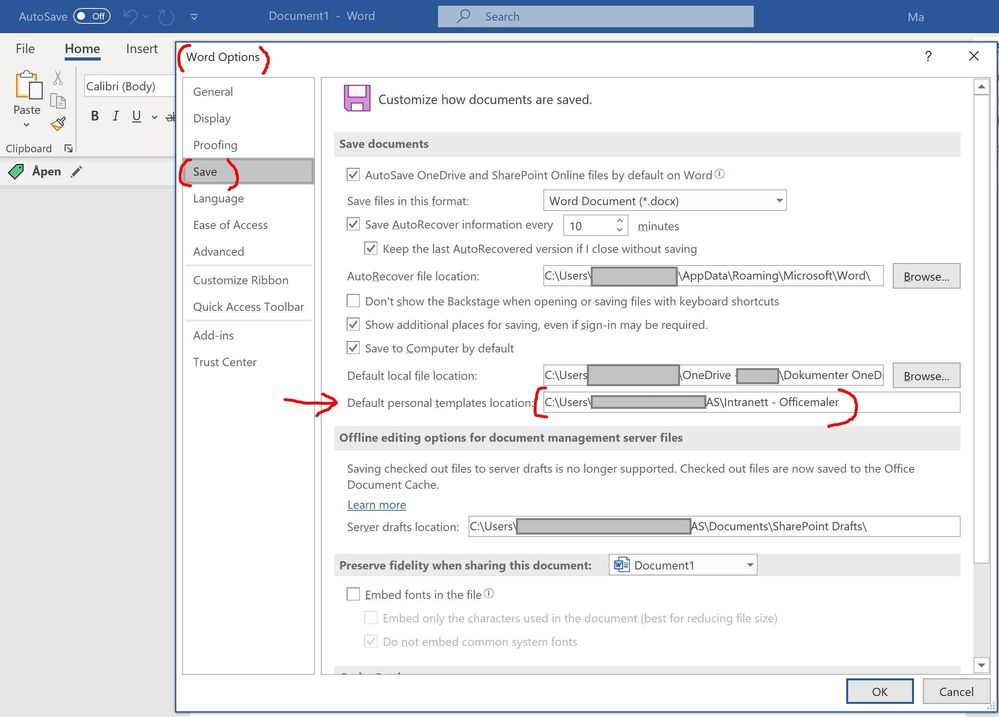
Task: Click the Server drafts location field
Action: 714,526
